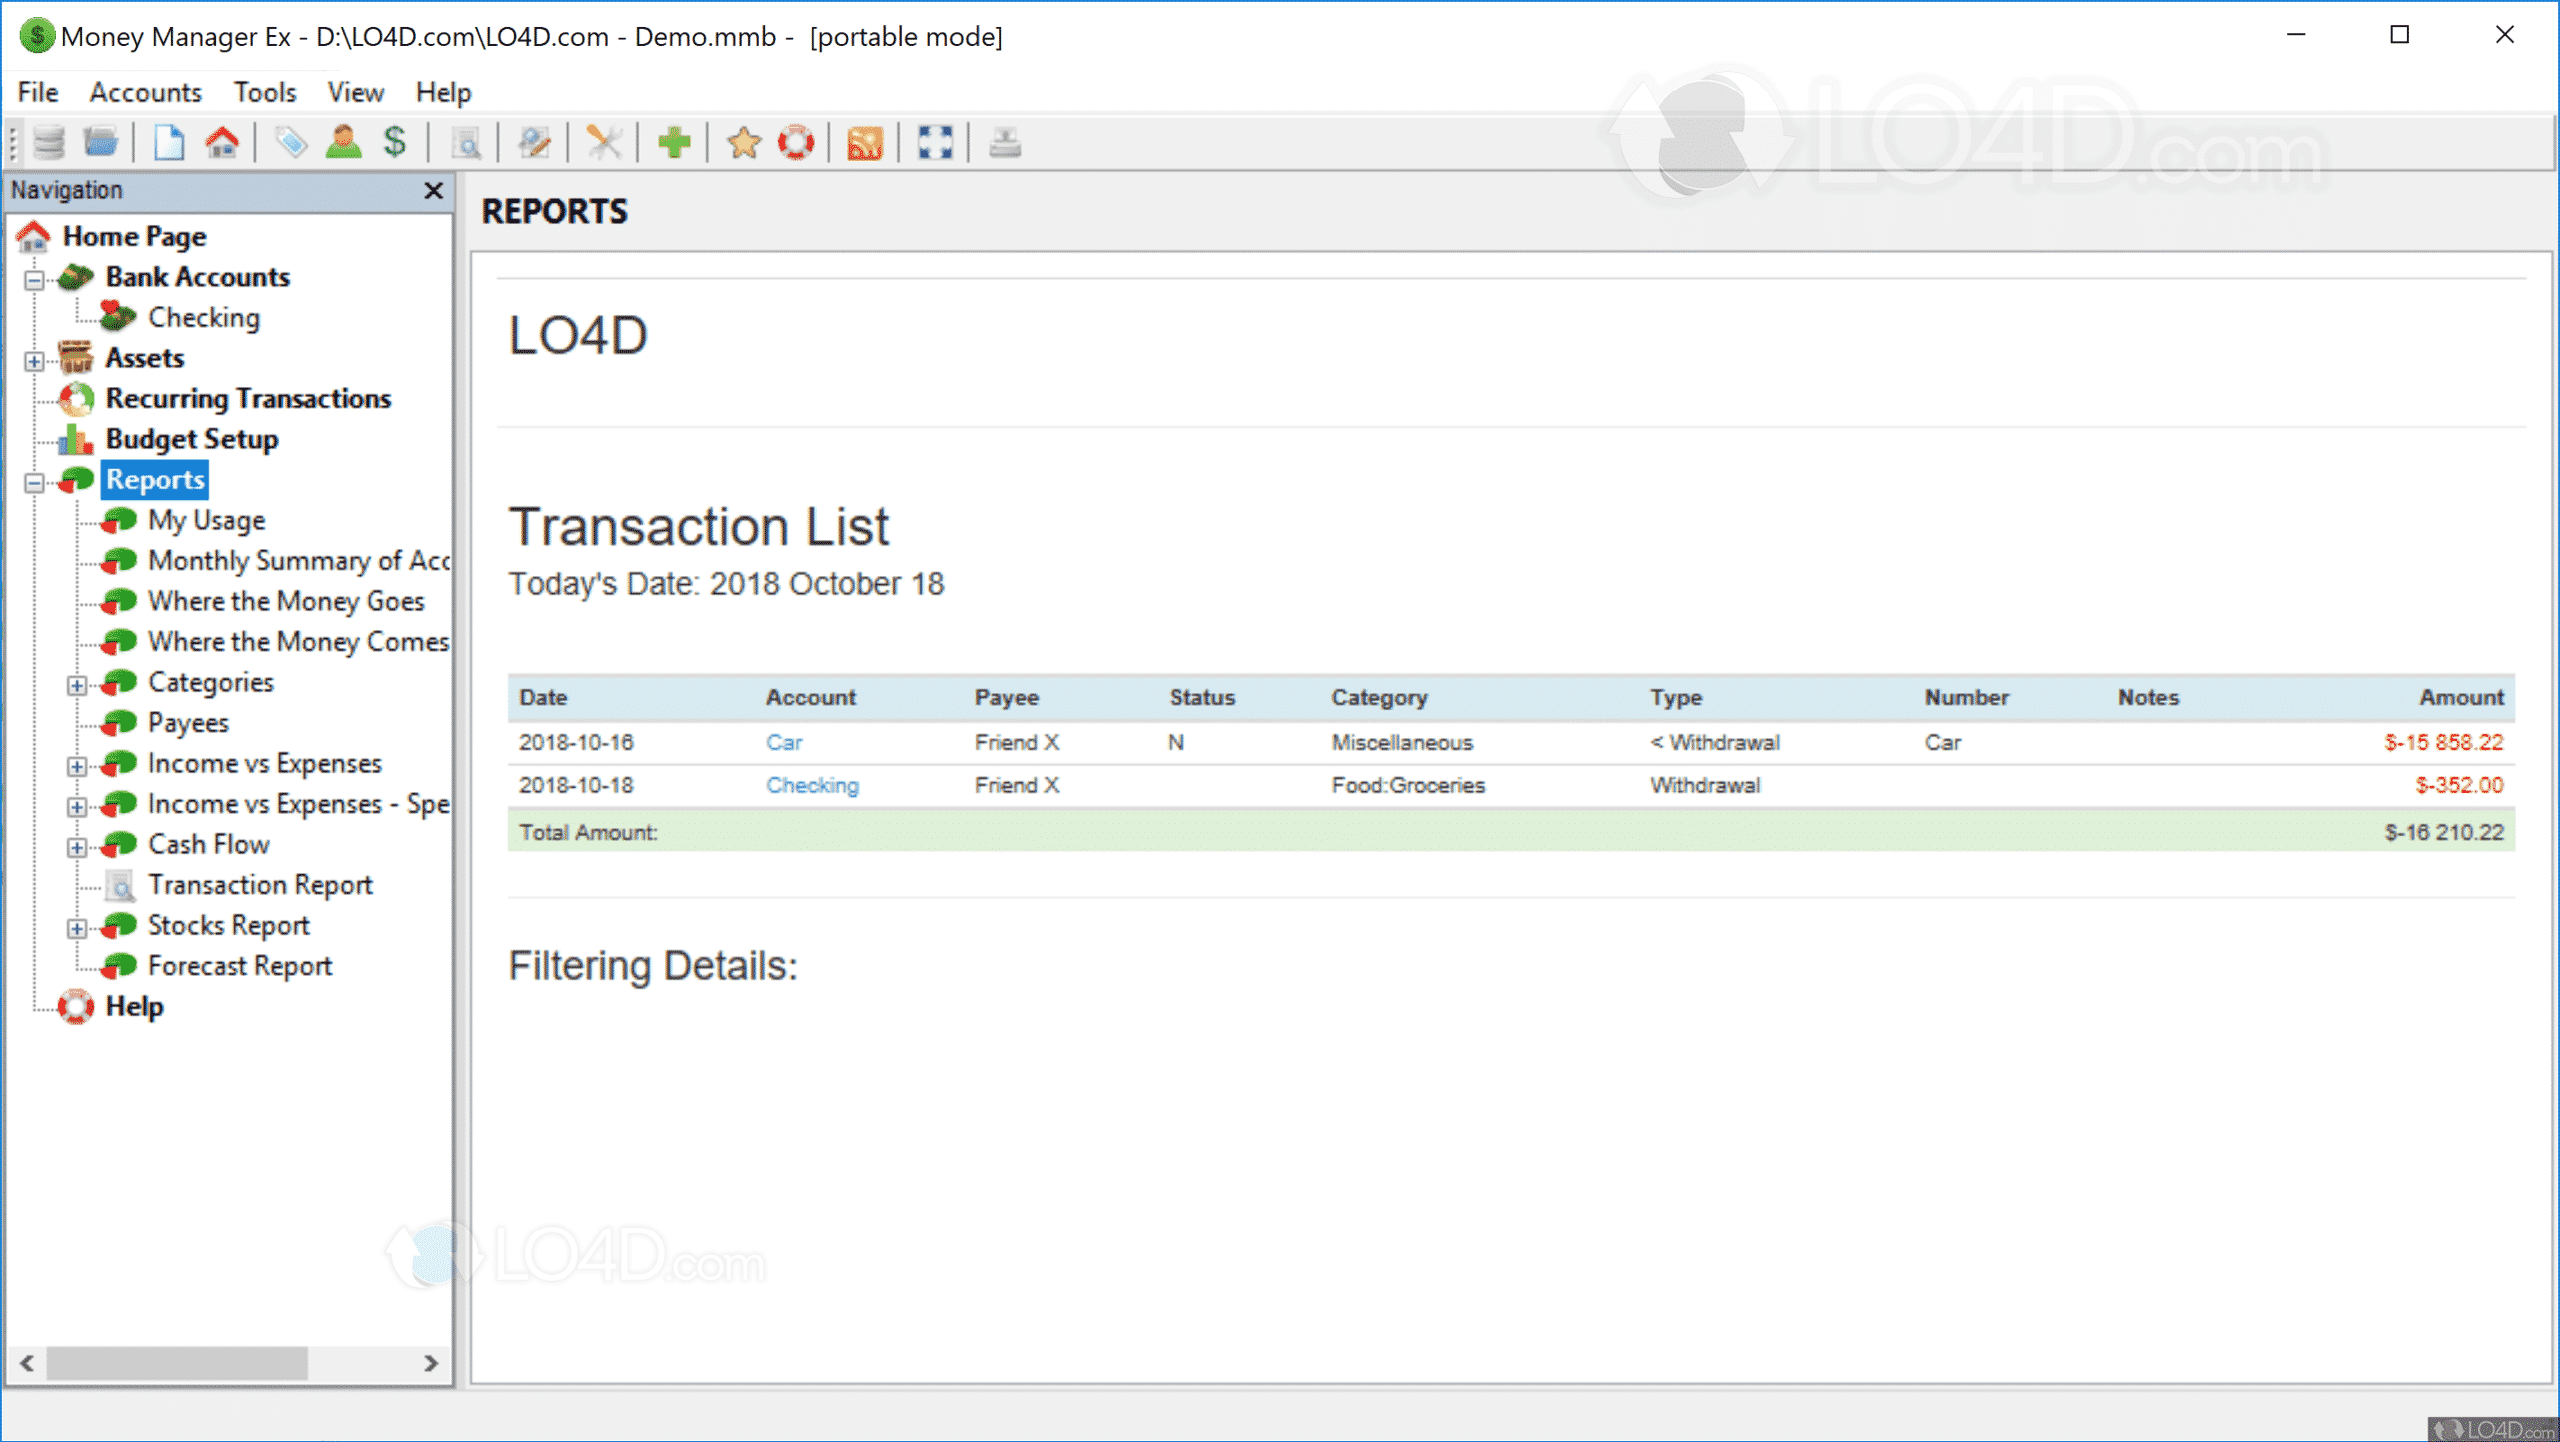Viewport: 2560px width, 1442px height.
Task: Open the Transaction Report search icon
Action: pos(468,143)
